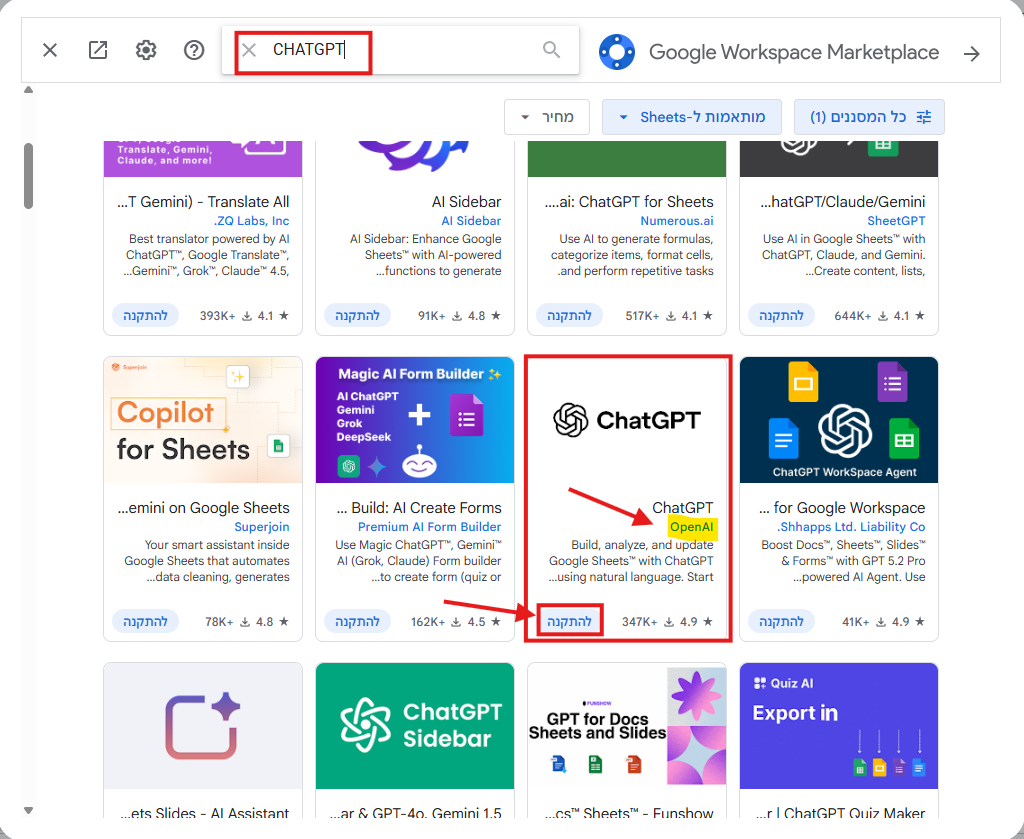Open the 'ChatGPT' card title text
Screen dimensions: 1024x839
682,508
